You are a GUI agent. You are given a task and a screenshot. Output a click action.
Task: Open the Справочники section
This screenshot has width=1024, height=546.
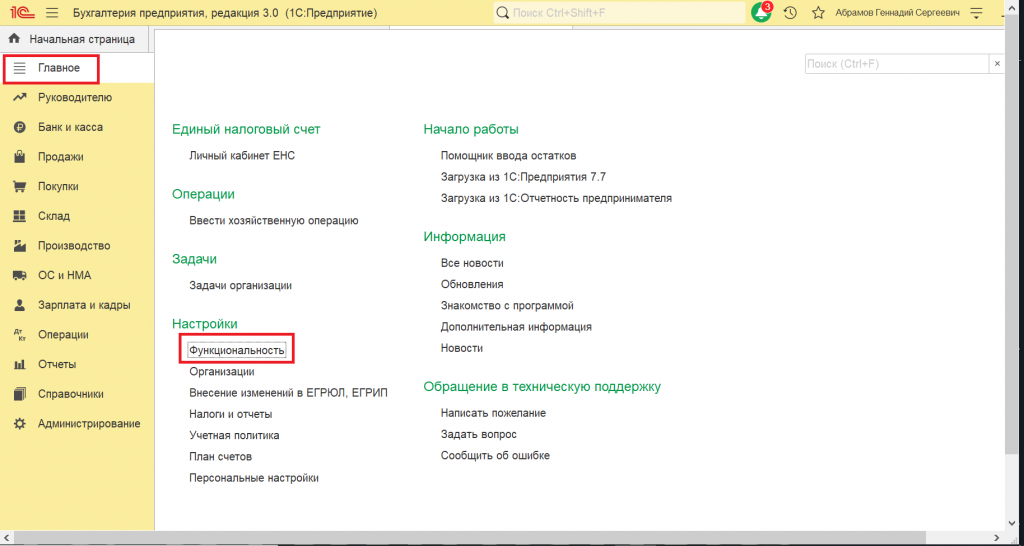coord(71,394)
